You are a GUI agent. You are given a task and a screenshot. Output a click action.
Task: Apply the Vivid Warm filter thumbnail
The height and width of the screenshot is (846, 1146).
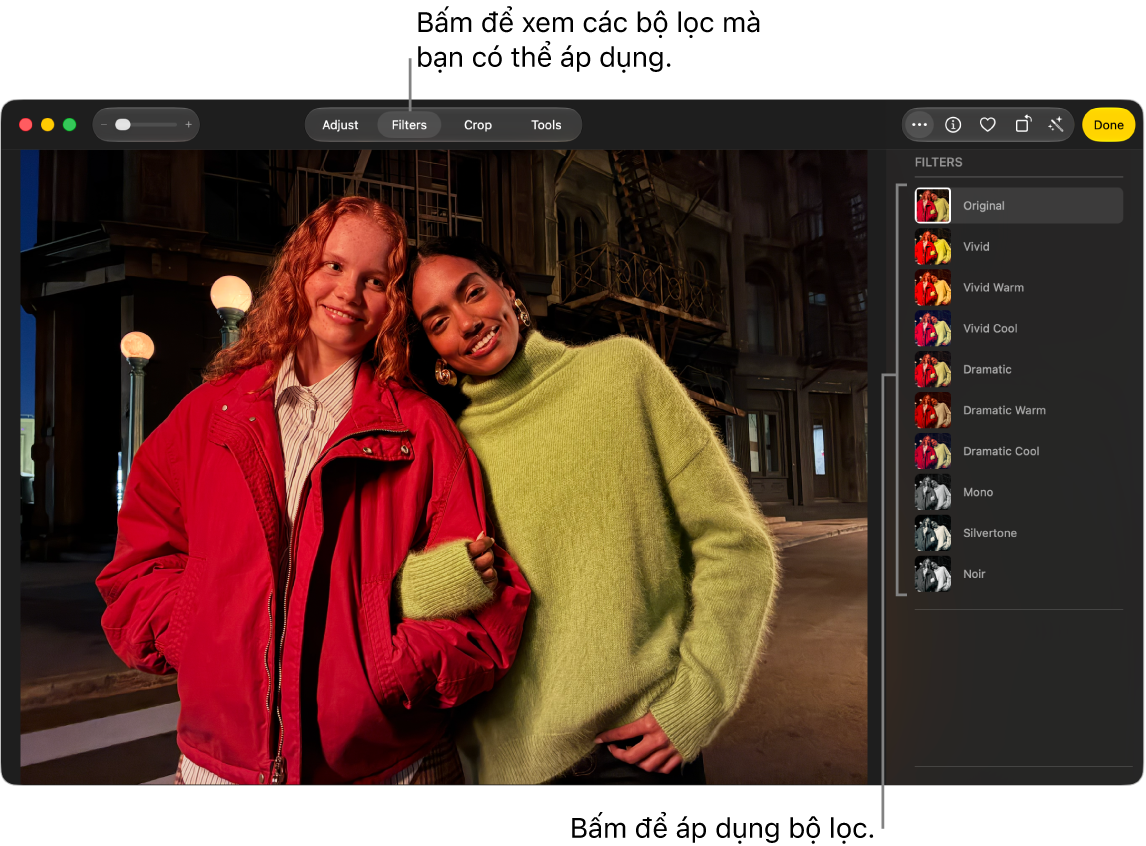click(933, 287)
